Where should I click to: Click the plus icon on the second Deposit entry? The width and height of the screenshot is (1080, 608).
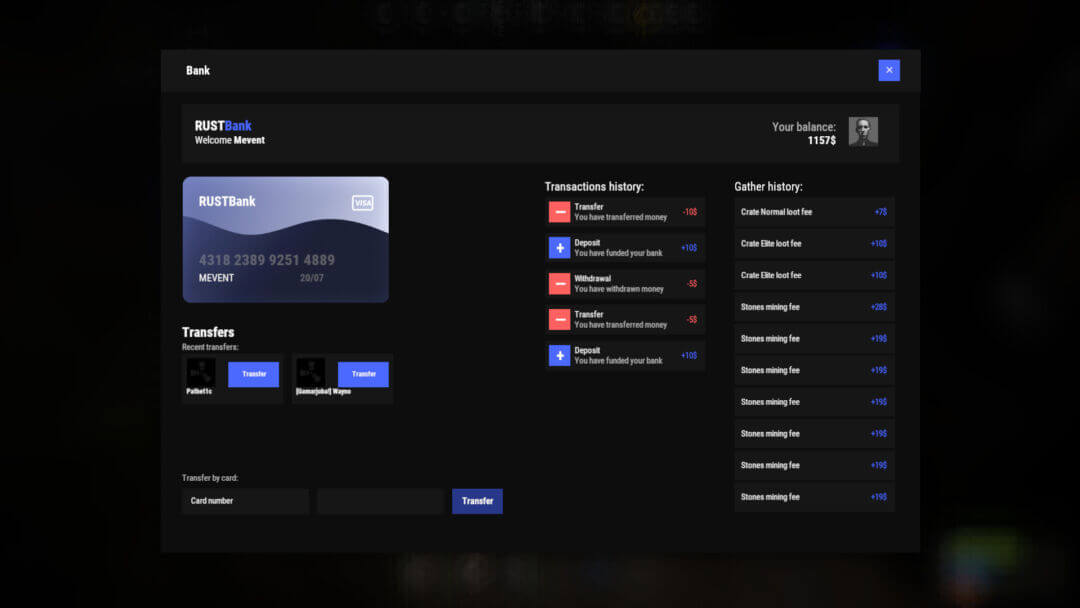560,355
